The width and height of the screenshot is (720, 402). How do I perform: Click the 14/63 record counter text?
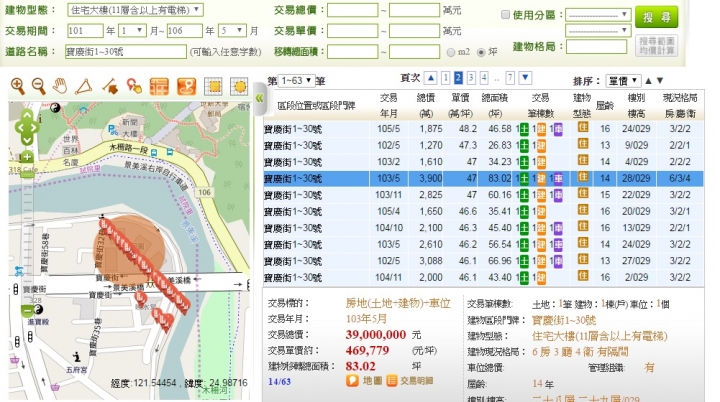pos(279,382)
